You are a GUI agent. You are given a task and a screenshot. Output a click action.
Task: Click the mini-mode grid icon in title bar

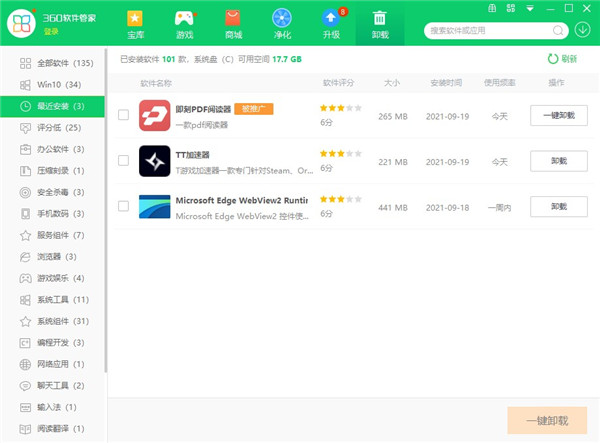[x=511, y=8]
